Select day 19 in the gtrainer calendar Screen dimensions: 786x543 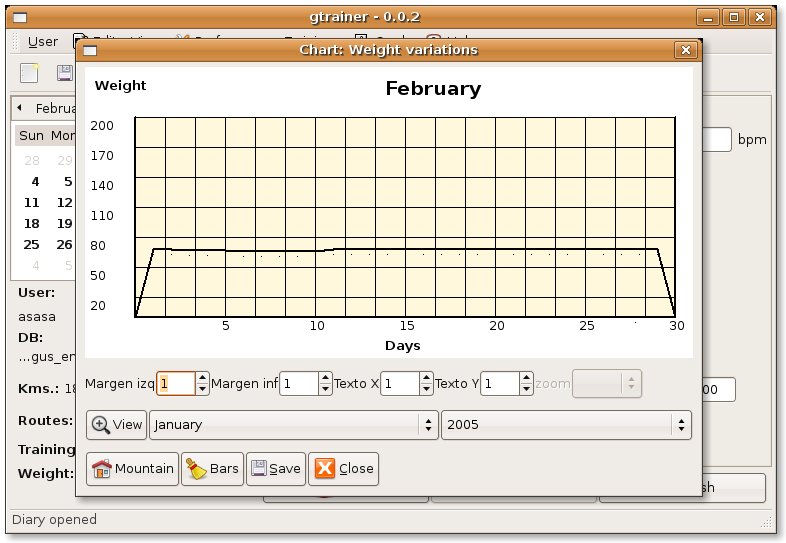(x=64, y=224)
